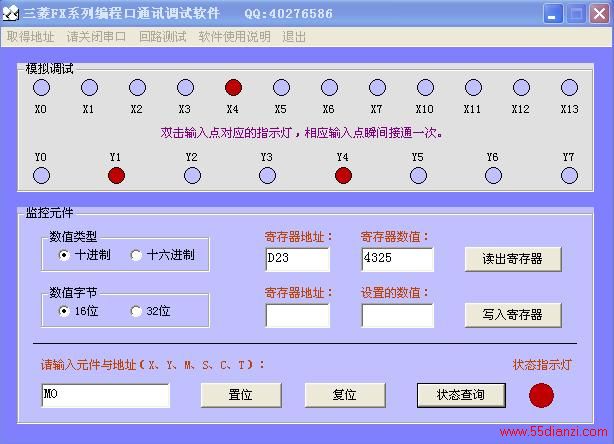
Task: Click the red Y1 output indicator lamp
Action: click(x=116, y=175)
